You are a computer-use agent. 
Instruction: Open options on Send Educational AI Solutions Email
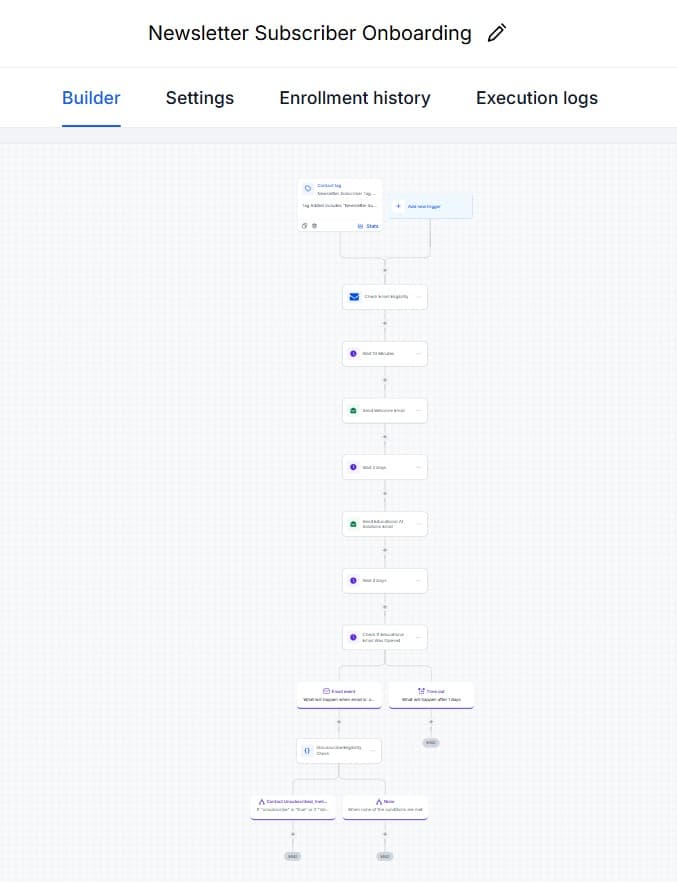click(x=418, y=524)
